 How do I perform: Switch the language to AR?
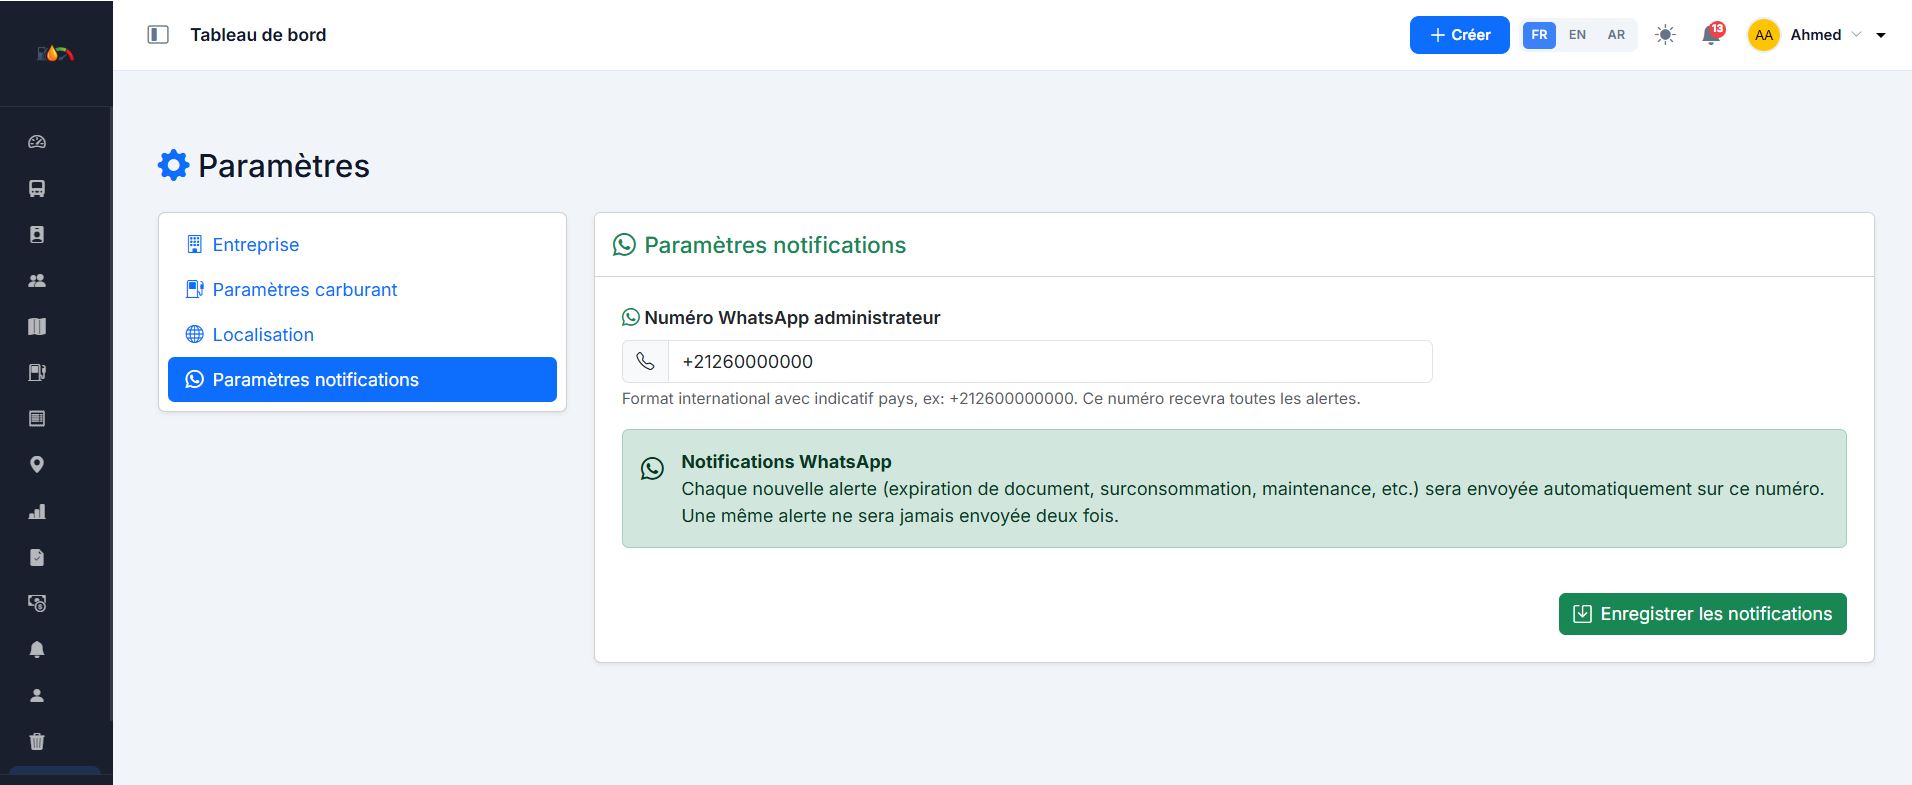[1616, 35]
